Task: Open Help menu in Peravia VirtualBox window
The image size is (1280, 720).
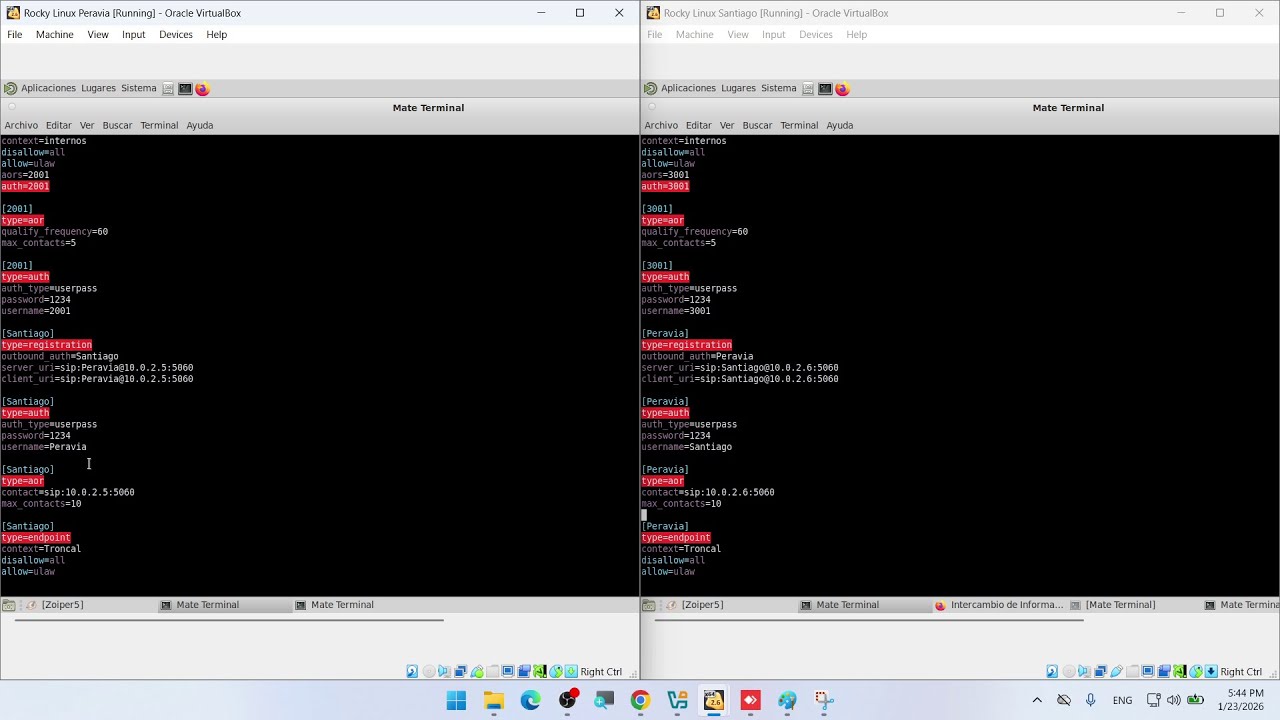Action: [x=216, y=34]
